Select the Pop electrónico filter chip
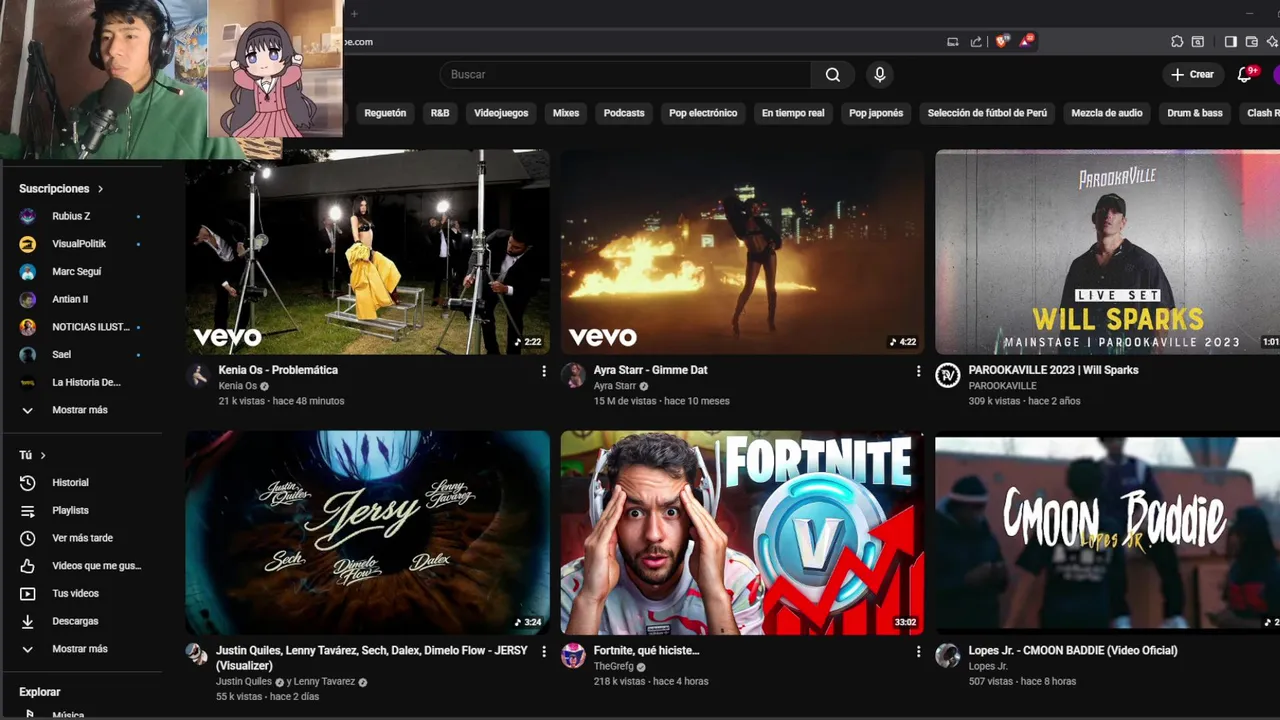The height and width of the screenshot is (720, 1280). tap(703, 113)
